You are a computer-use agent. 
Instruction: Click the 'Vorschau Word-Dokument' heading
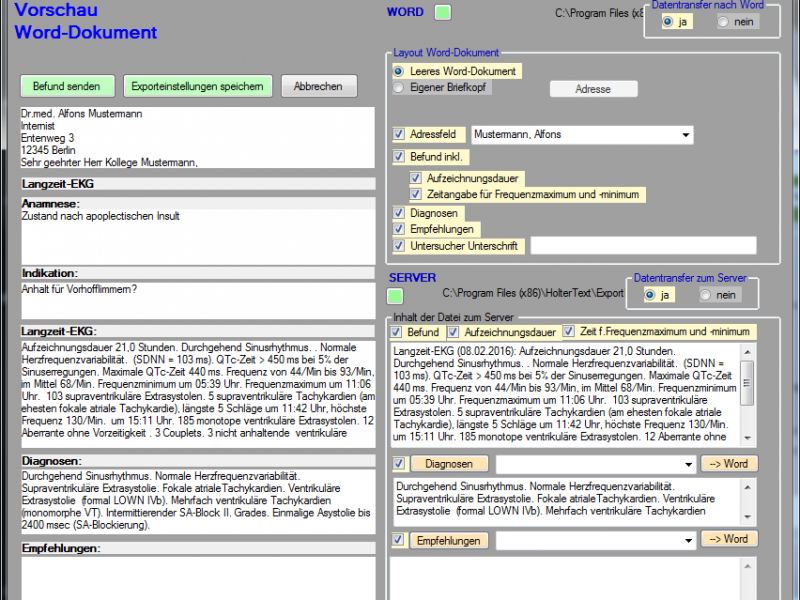[x=86, y=21]
